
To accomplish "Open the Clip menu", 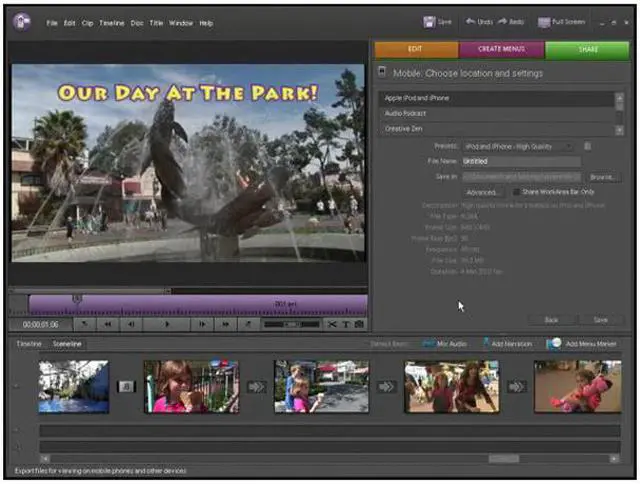I will click(87, 23).
